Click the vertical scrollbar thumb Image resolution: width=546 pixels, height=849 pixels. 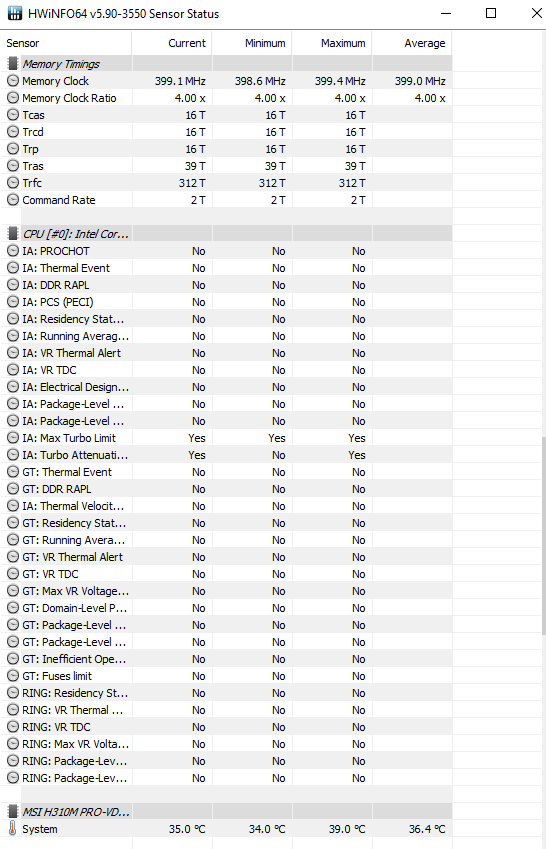coord(543,536)
